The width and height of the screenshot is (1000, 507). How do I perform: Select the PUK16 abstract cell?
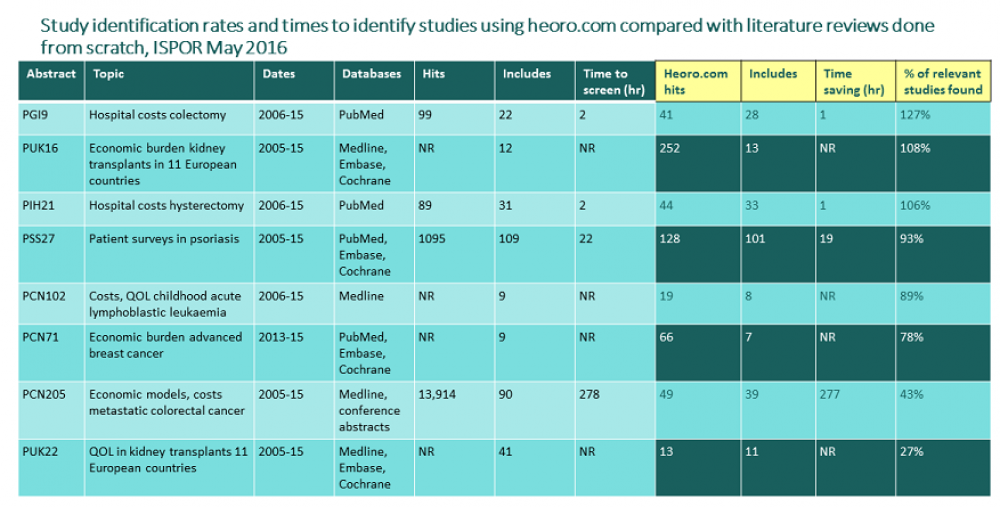click(x=42, y=148)
